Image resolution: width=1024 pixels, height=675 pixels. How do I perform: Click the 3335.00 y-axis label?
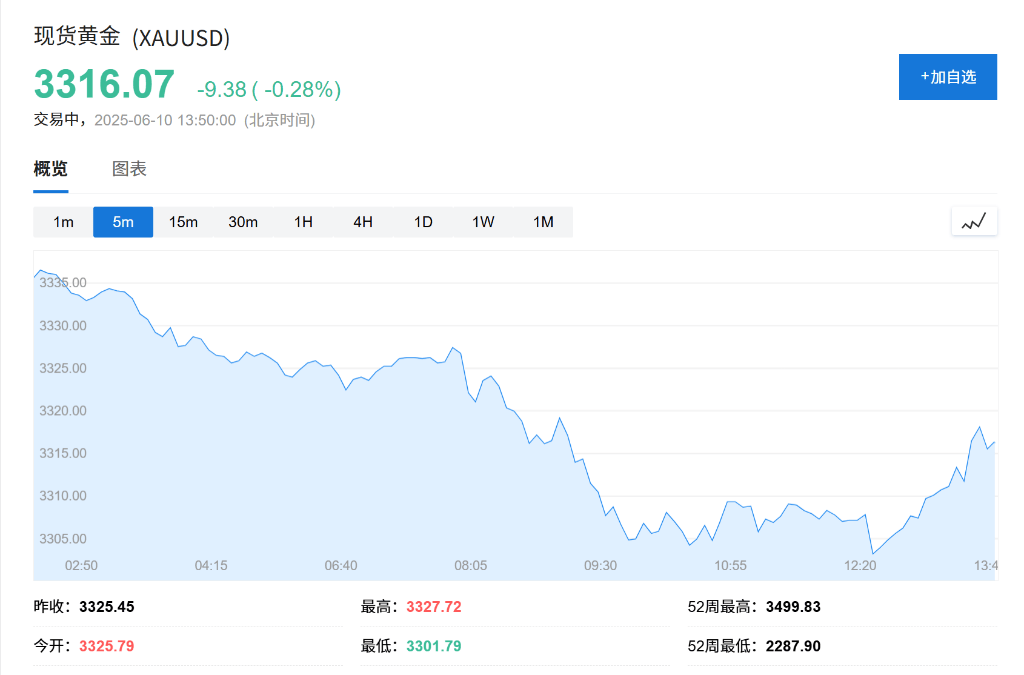click(63, 283)
